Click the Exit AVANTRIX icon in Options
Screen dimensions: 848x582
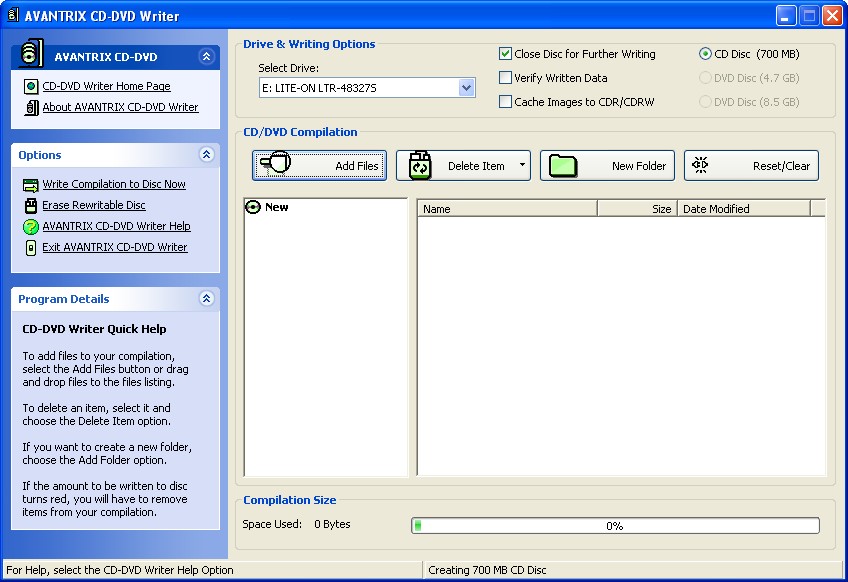(x=31, y=248)
